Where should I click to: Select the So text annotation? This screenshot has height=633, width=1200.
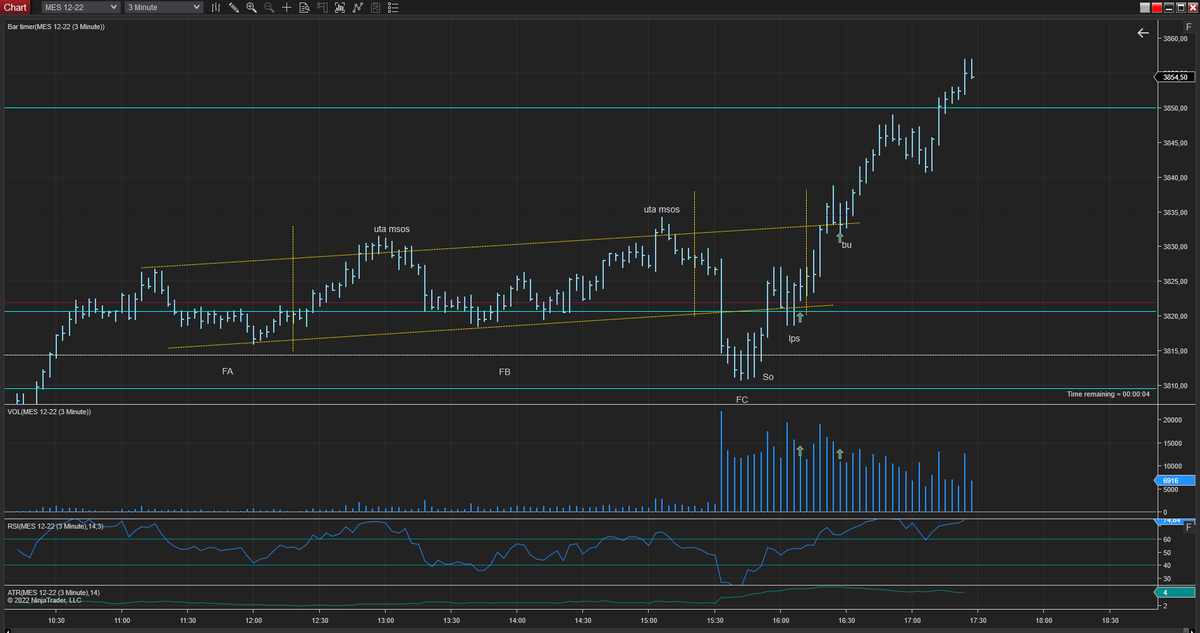coord(768,377)
